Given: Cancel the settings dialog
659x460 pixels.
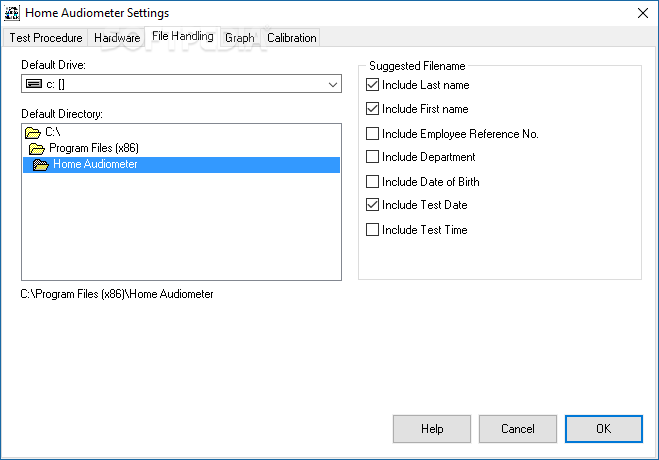Looking at the screenshot, I should point(518,429).
